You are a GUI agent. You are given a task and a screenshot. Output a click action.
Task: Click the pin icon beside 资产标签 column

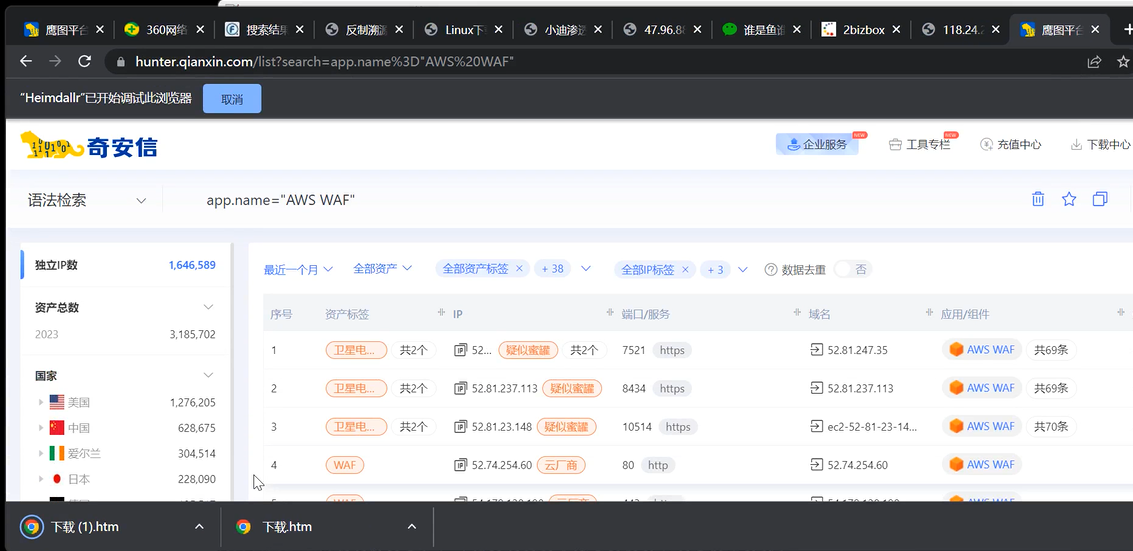click(x=441, y=313)
